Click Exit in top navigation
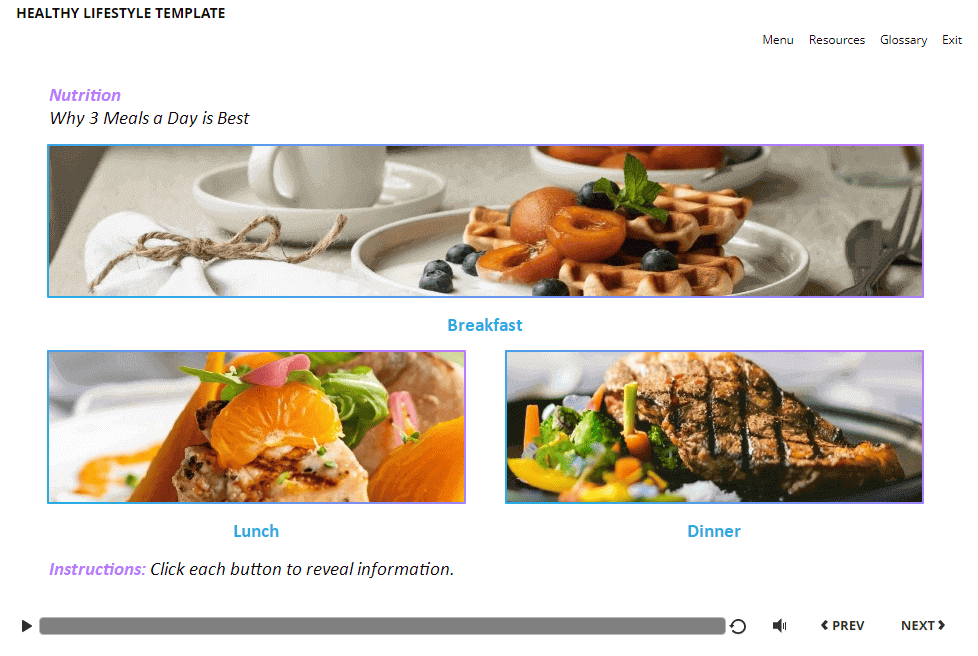The height and width of the screenshot is (656, 978). (952, 40)
